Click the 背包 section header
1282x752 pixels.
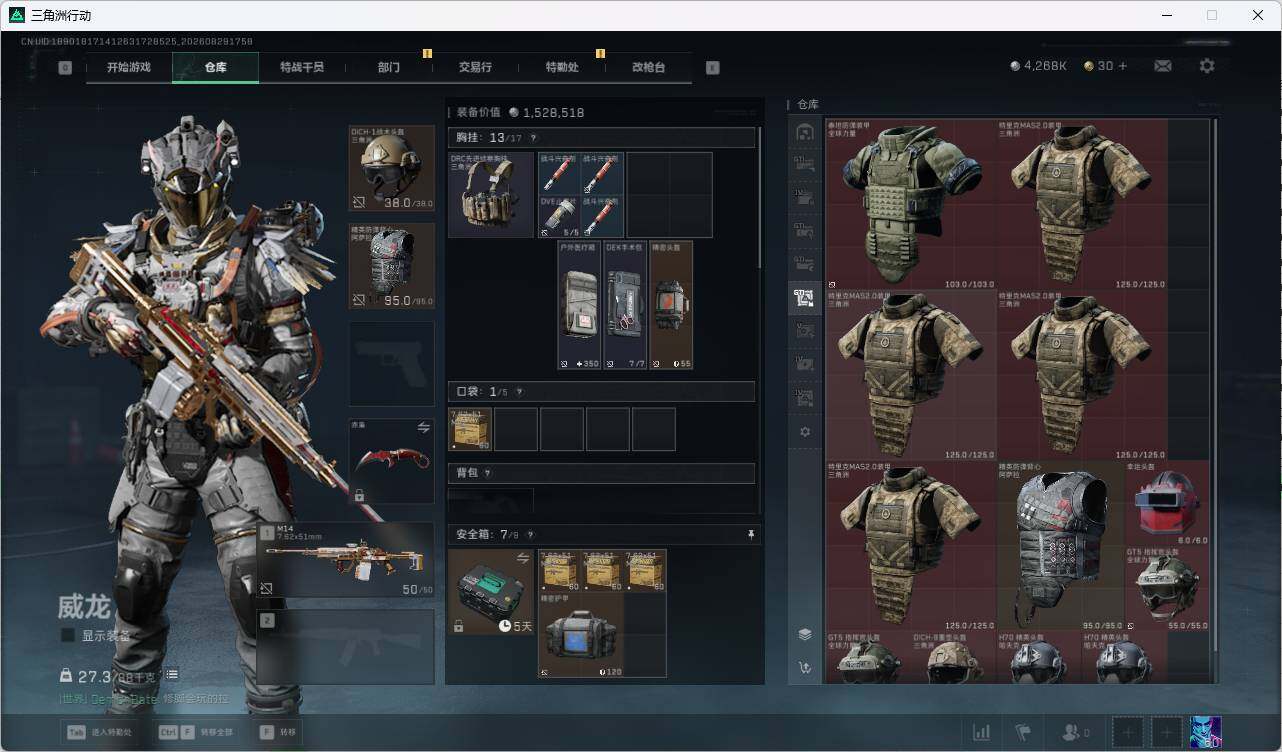[x=602, y=473]
